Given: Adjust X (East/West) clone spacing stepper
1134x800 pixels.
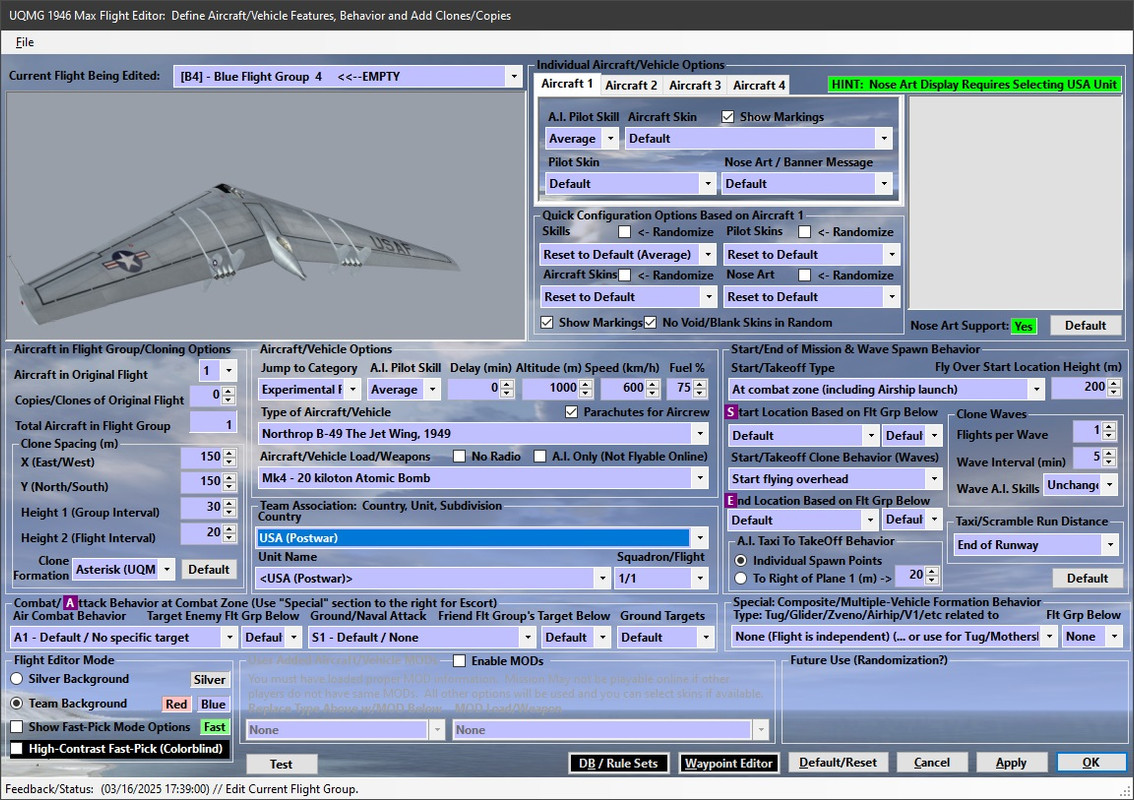Looking at the screenshot, I should (229, 456).
